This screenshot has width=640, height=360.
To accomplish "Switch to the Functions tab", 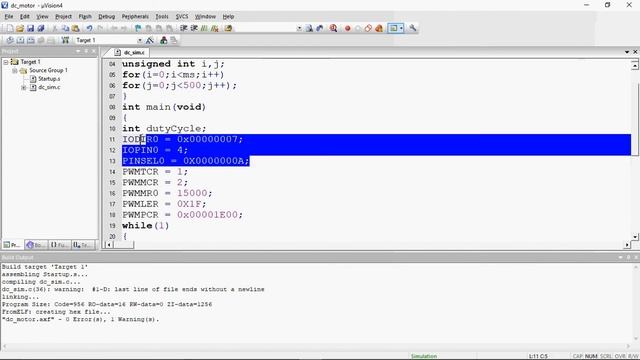I will pyautogui.click(x=60, y=245).
